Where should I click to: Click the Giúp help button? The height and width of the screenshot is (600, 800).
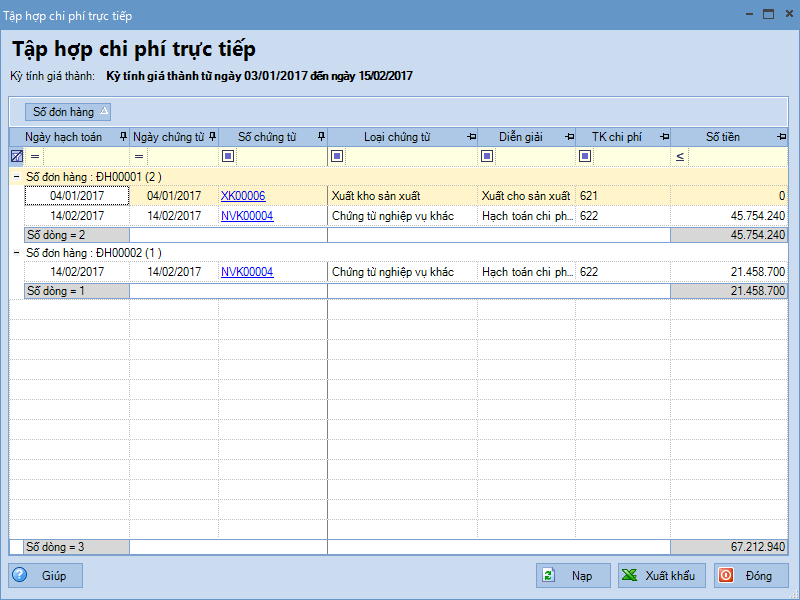click(46, 576)
